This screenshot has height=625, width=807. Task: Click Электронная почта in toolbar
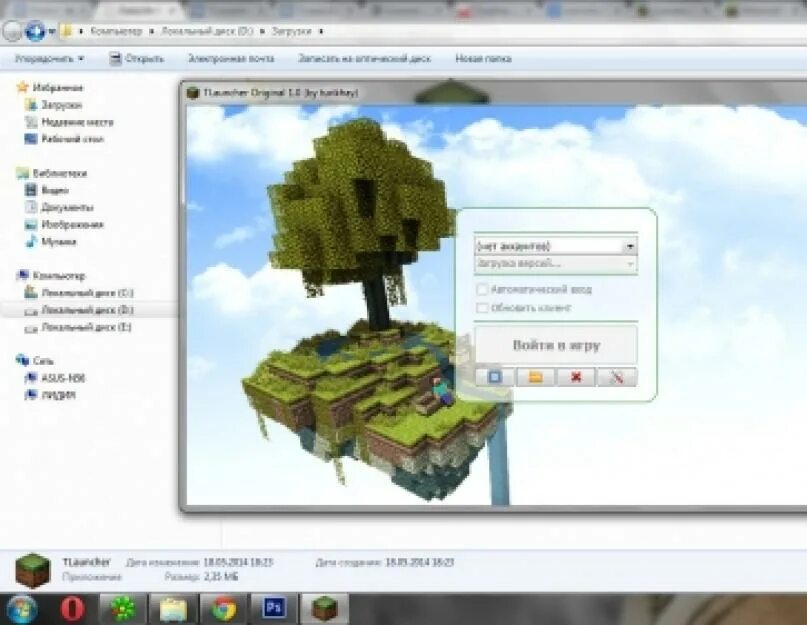[231, 59]
